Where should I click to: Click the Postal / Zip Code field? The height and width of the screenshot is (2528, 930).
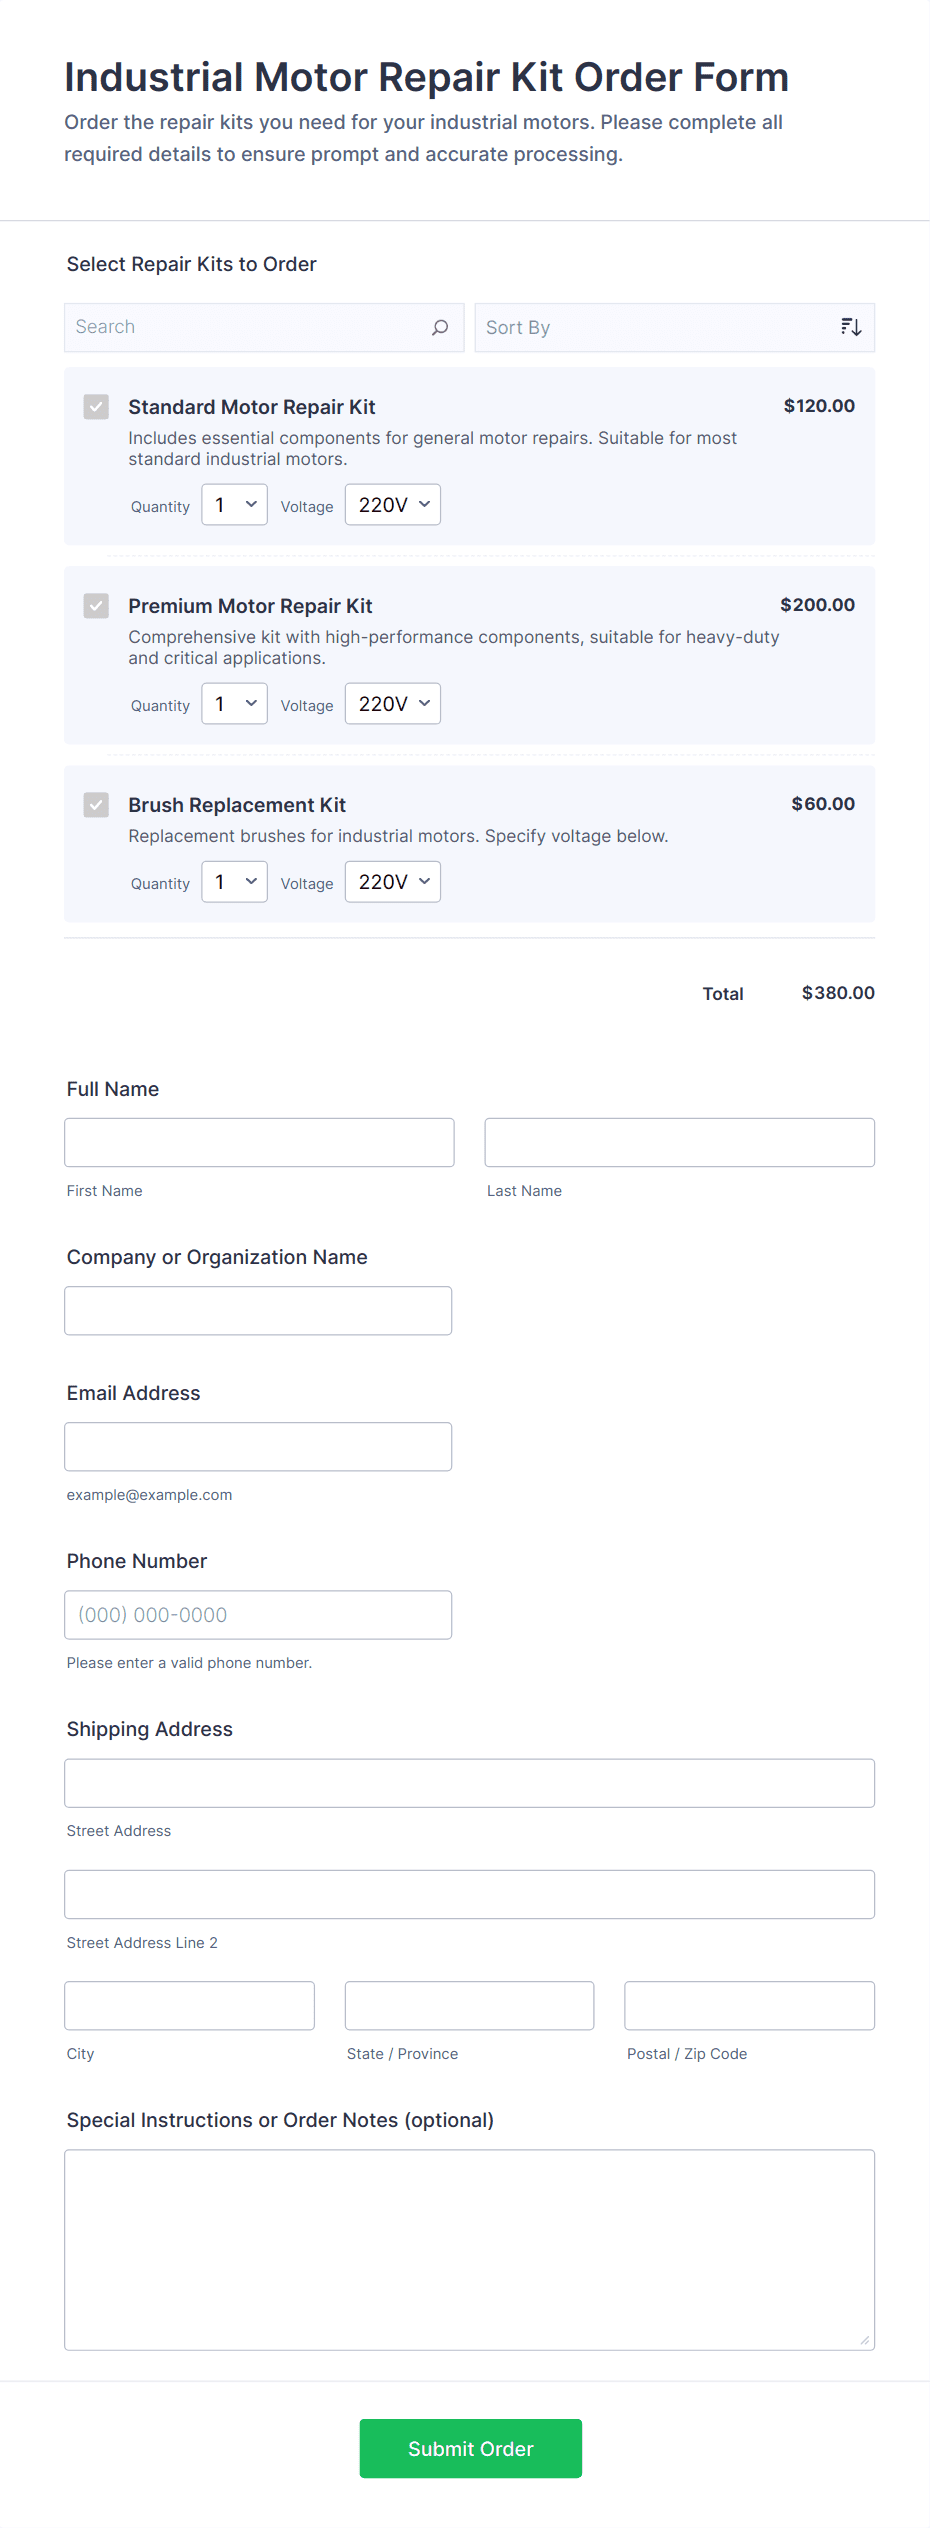pyautogui.click(x=748, y=2005)
